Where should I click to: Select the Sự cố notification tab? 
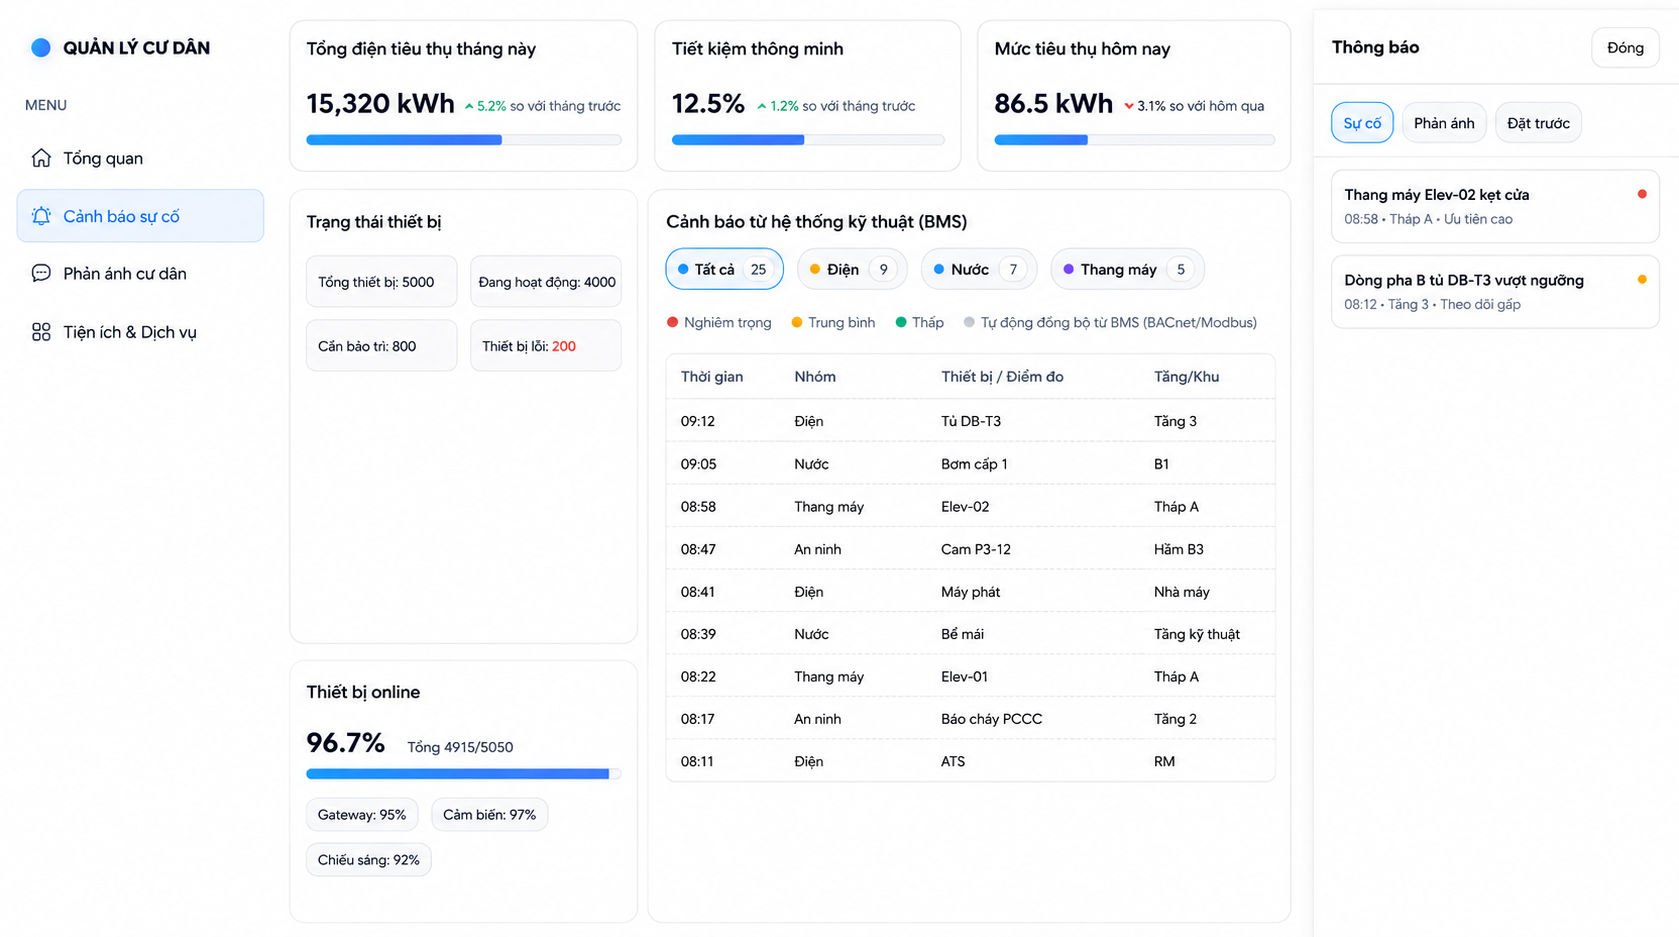pos(1362,123)
